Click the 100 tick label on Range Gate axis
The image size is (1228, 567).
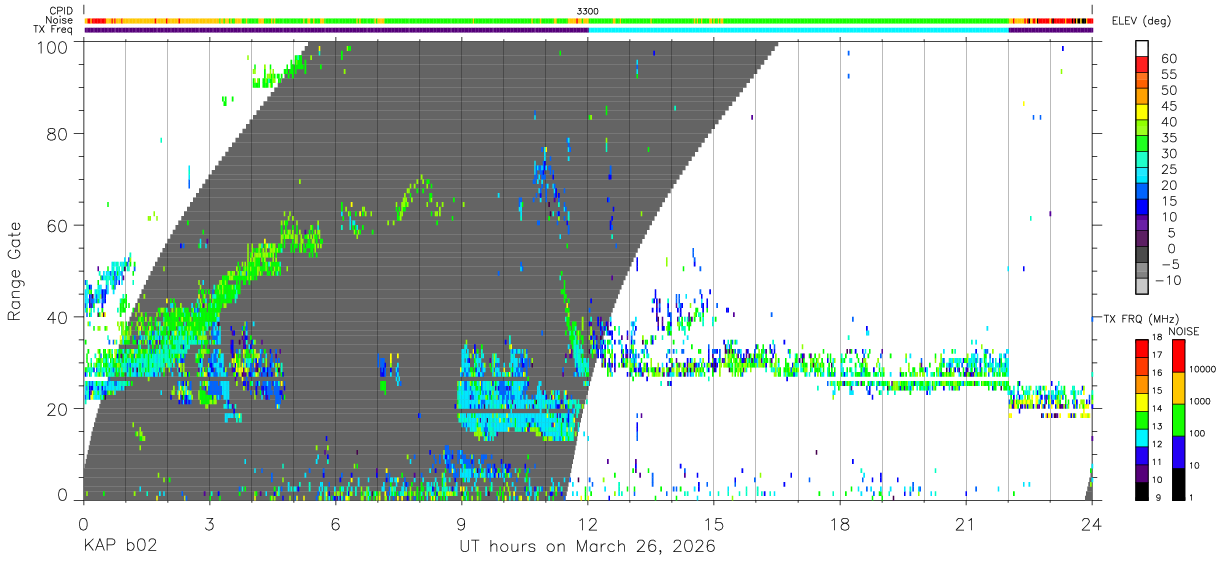click(54, 47)
